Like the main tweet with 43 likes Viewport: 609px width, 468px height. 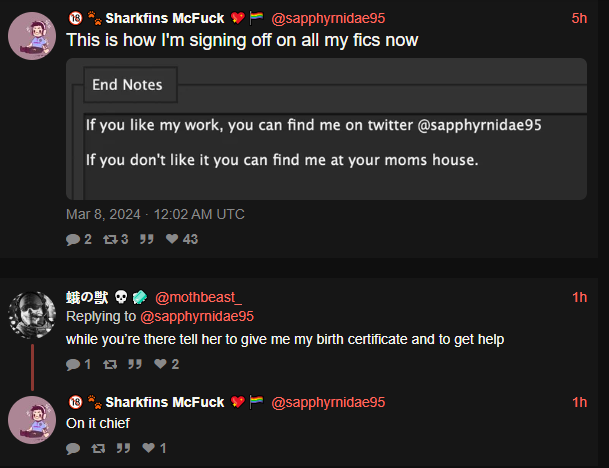pyautogui.click(x=172, y=239)
